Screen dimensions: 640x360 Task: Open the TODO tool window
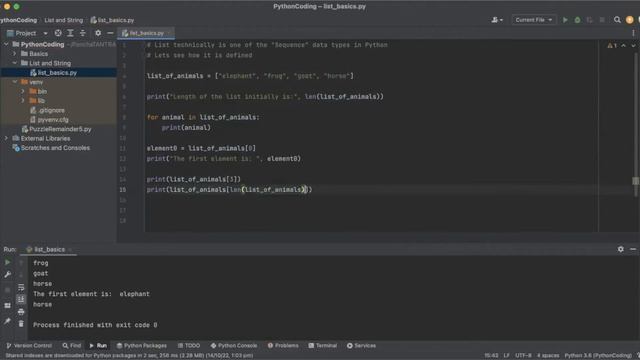point(189,345)
